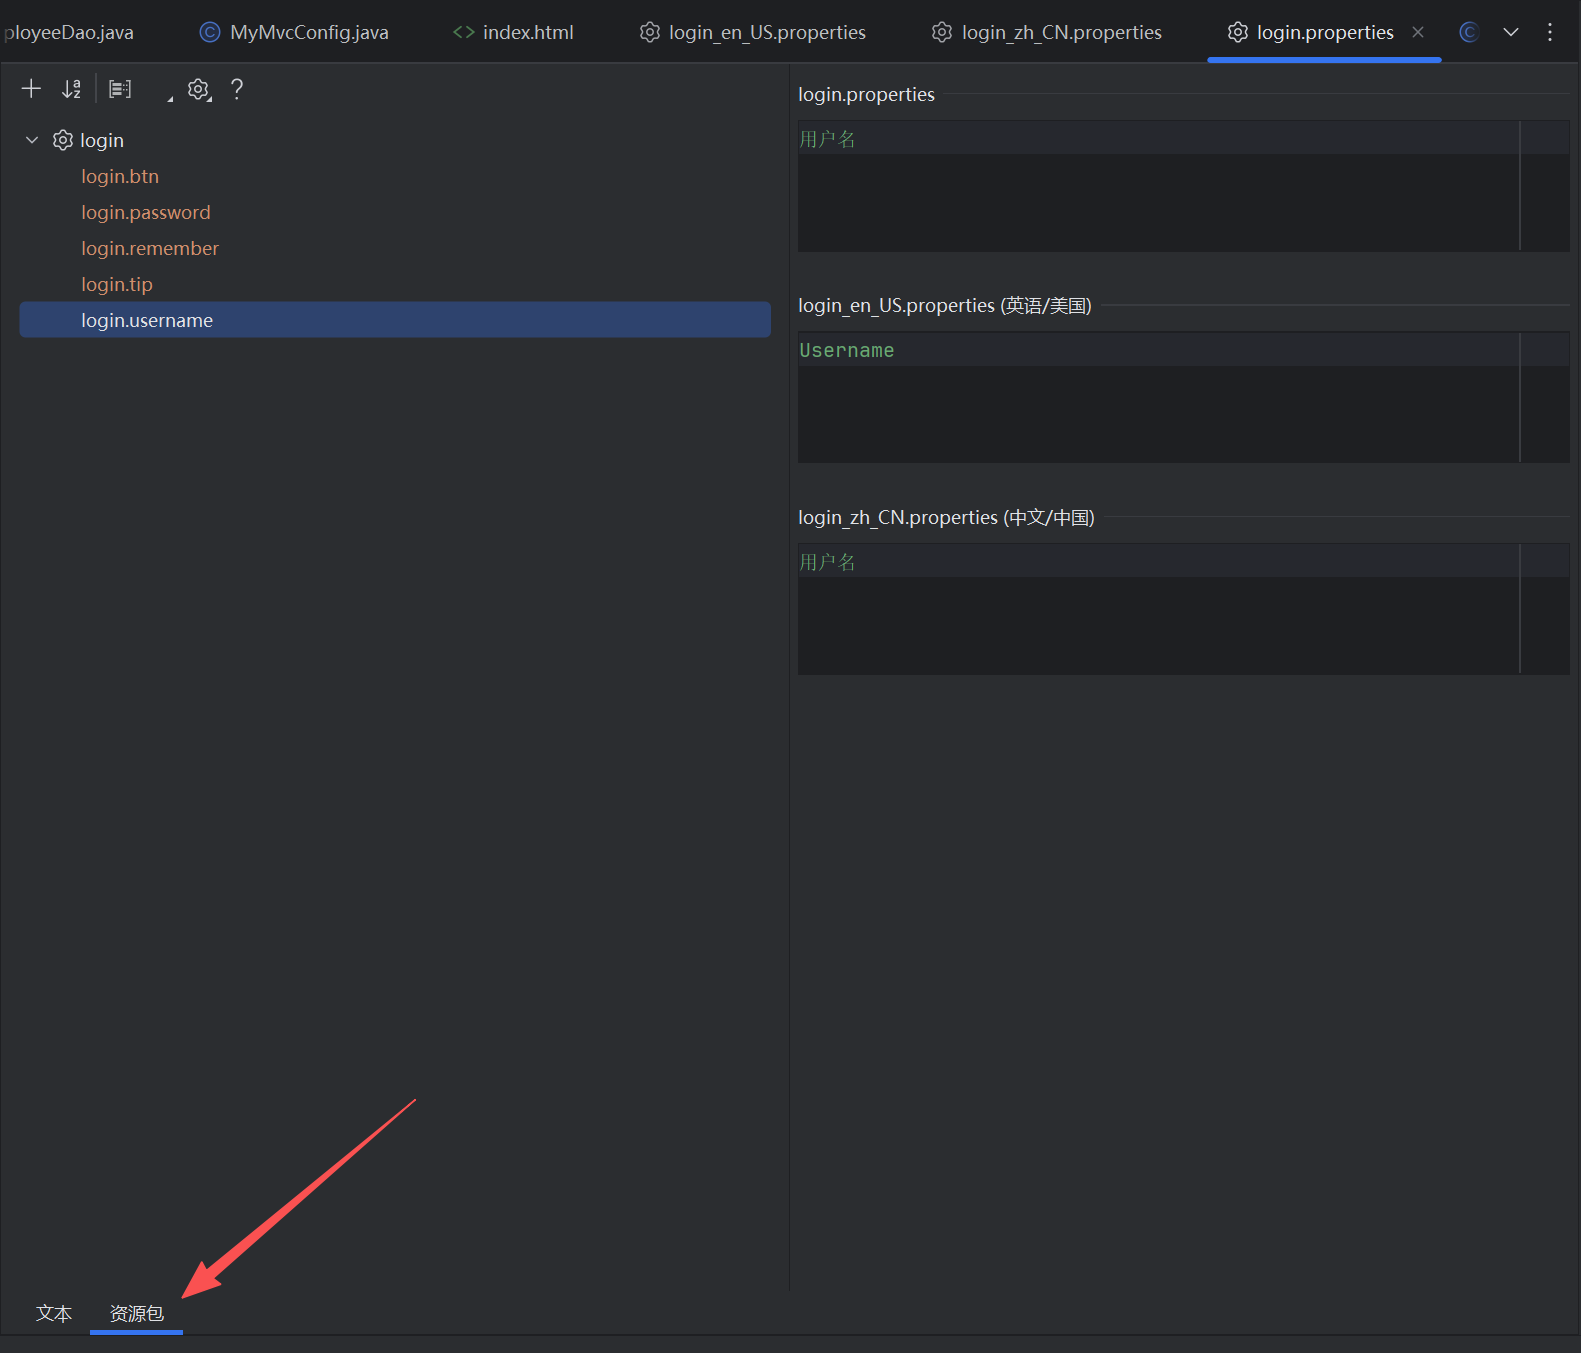This screenshot has width=1581, height=1353.
Task: Click login_zh_CN.properties gear icon
Action: click(942, 32)
